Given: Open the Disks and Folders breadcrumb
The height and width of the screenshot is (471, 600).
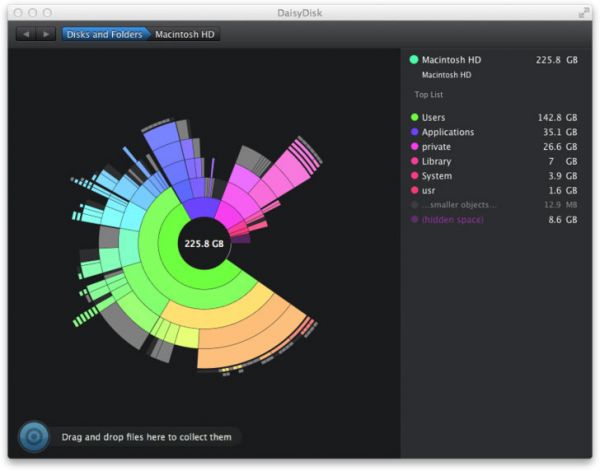Looking at the screenshot, I should [104, 34].
